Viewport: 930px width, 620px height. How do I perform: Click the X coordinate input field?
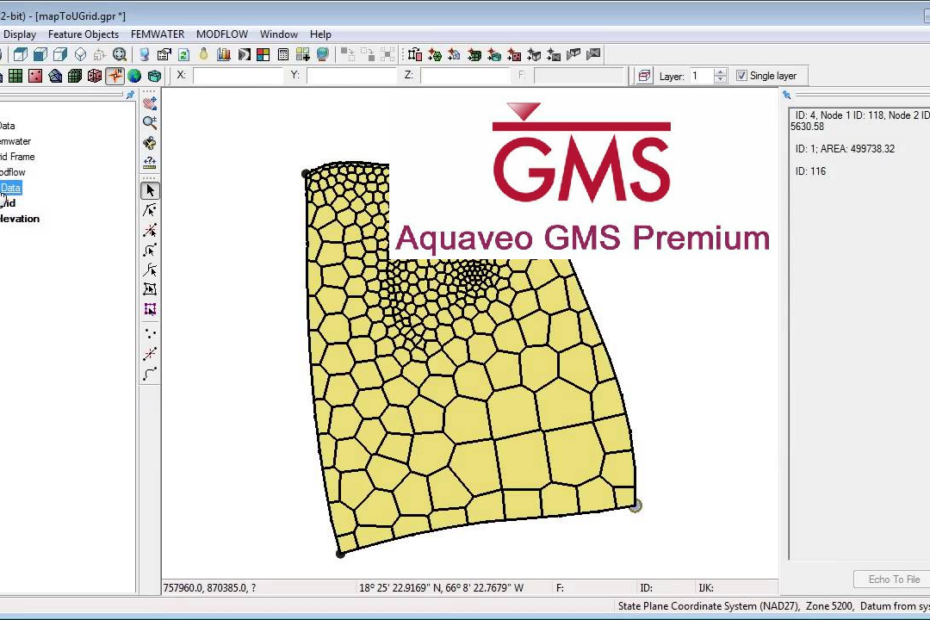tap(237, 76)
